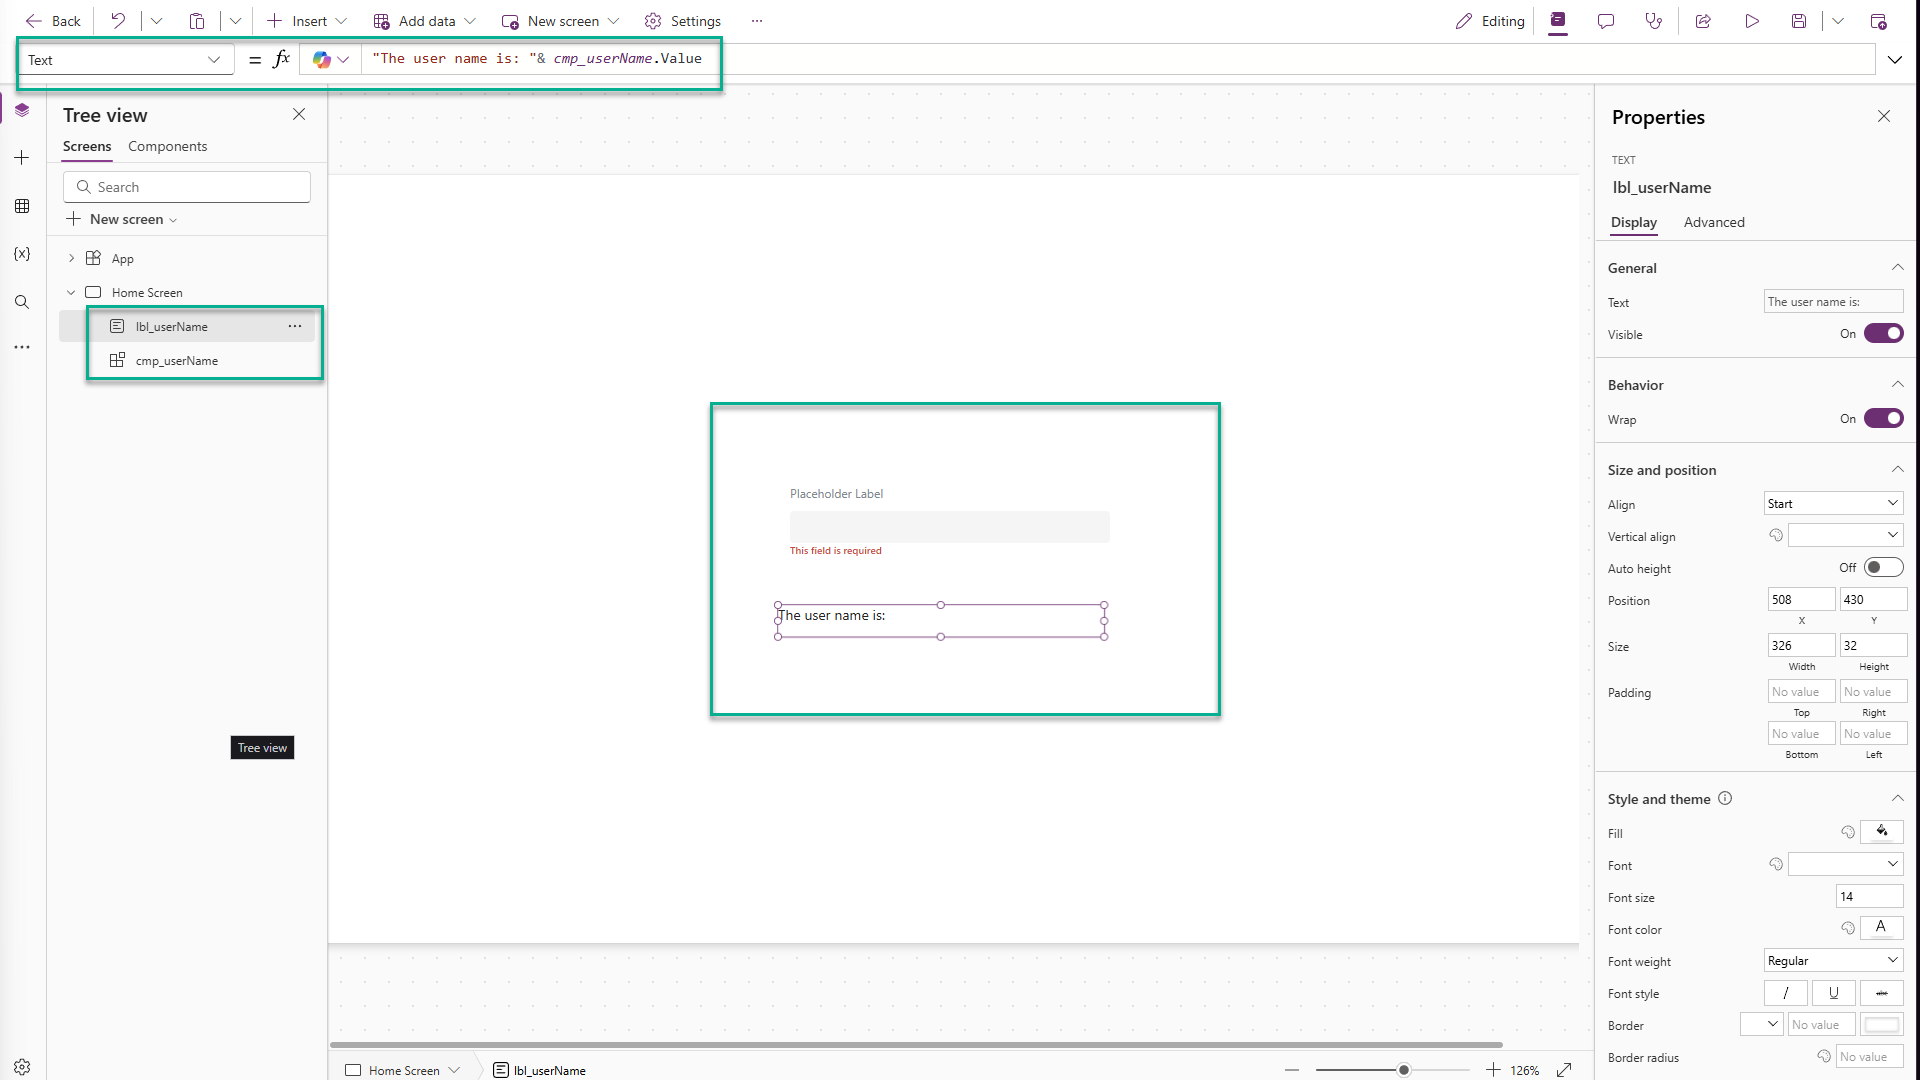Toggle underline font style
This screenshot has width=1920, height=1080.
[1834, 993]
